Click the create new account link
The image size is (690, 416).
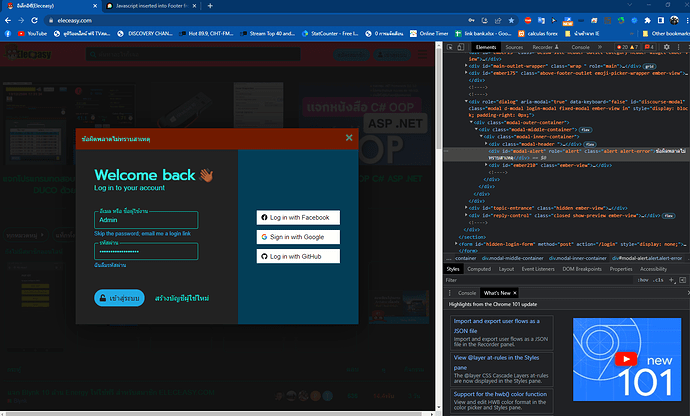(182, 298)
